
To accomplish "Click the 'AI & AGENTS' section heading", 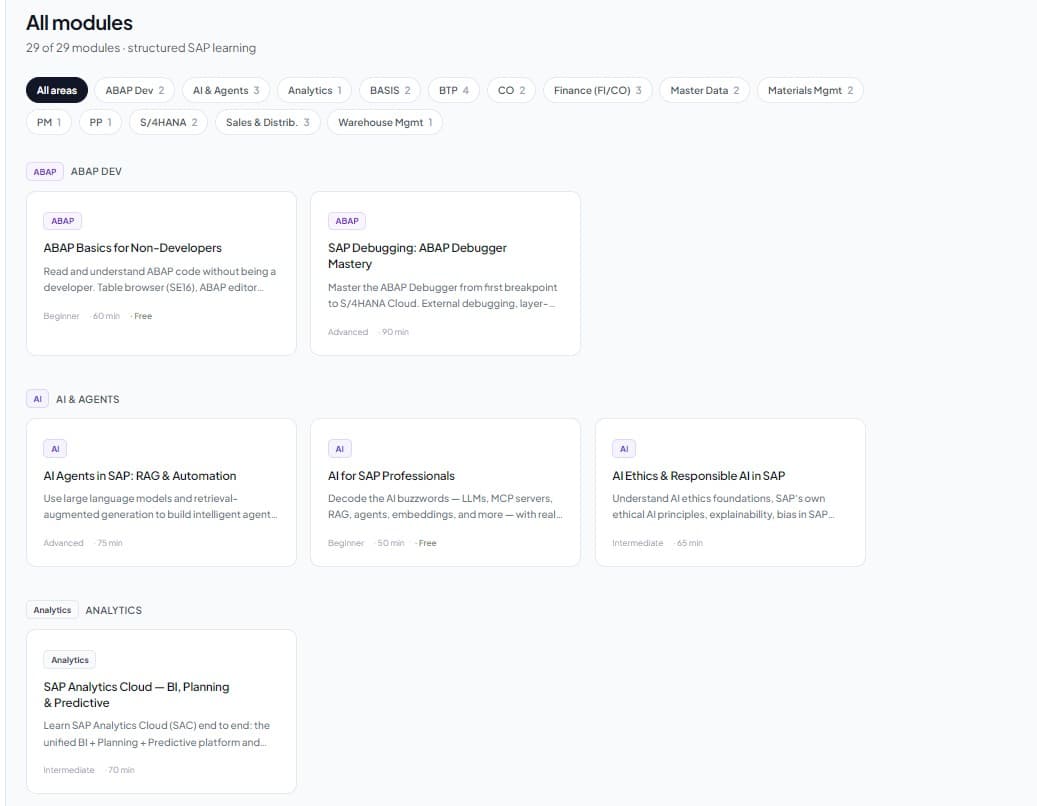I will coord(88,399).
